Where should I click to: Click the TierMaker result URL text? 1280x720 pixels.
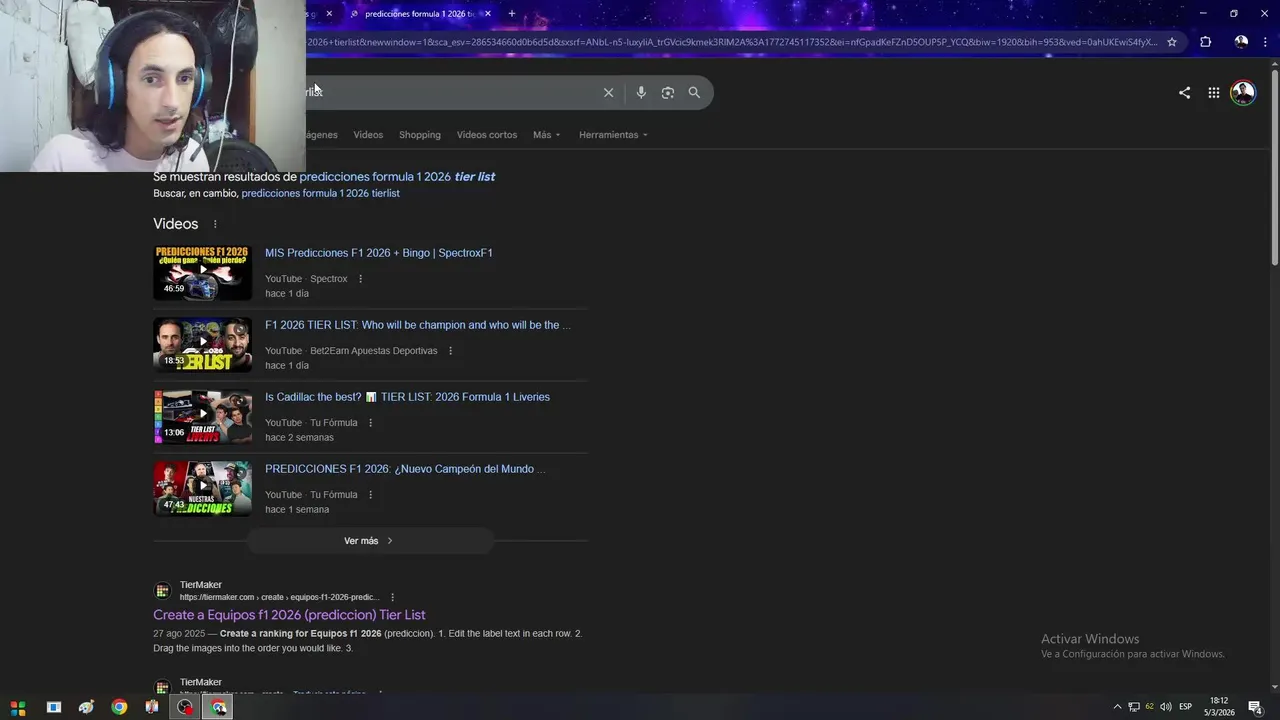point(279,597)
